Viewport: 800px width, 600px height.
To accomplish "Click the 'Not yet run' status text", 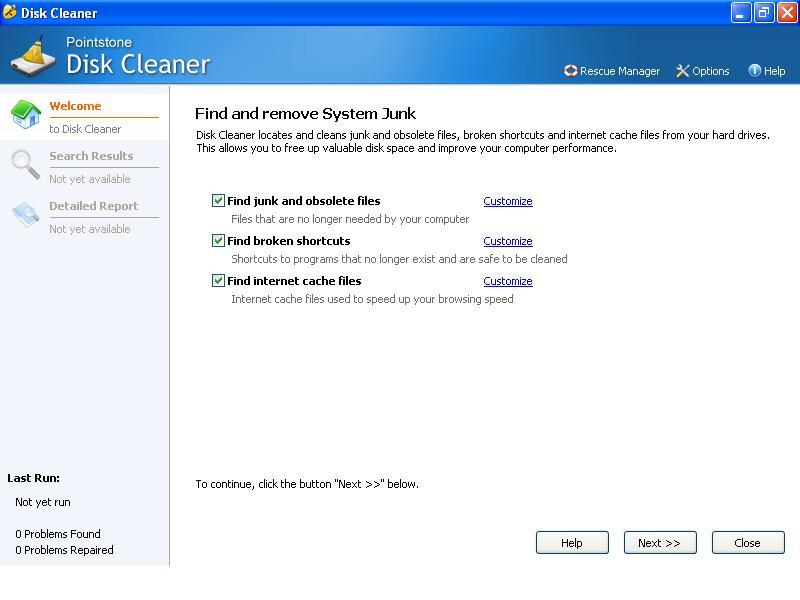I will point(43,502).
